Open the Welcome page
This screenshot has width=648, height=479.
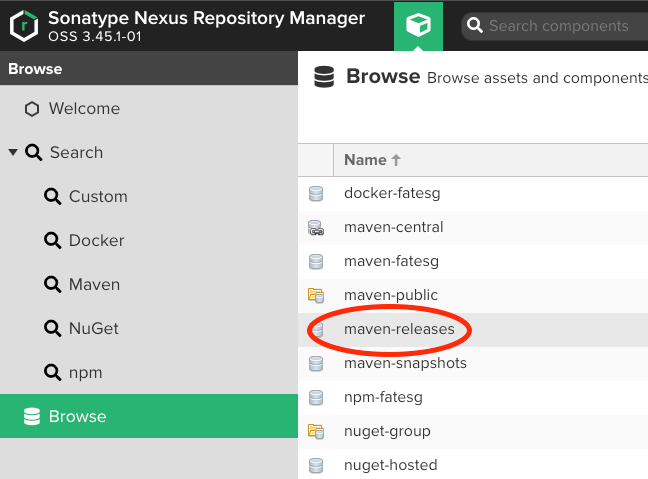[84, 109]
